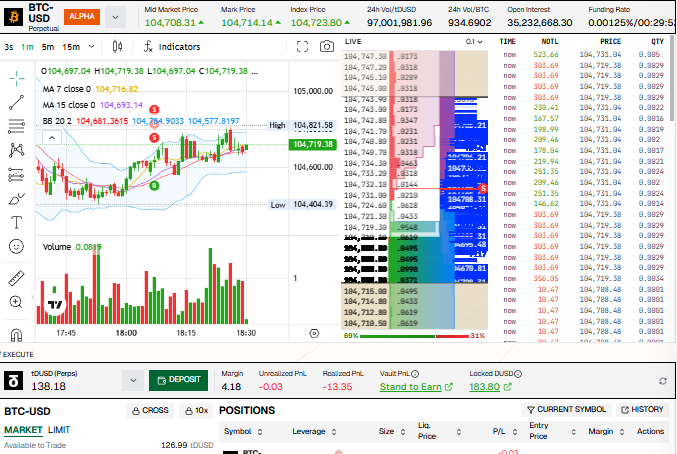The width and height of the screenshot is (677, 454).
Task: Open candlestick chart style selector
Action: click(117, 47)
